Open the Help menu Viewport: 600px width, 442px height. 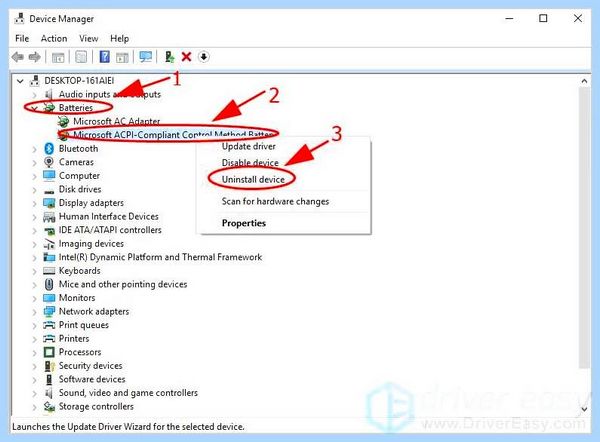click(119, 38)
